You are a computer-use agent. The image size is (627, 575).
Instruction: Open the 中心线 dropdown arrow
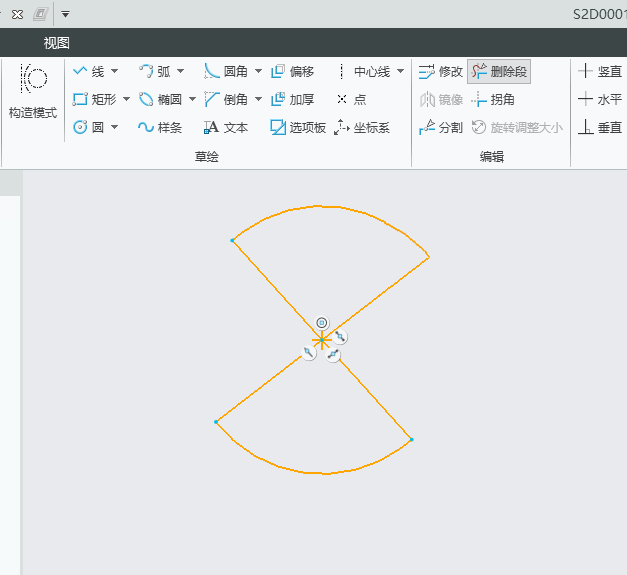tap(400, 72)
